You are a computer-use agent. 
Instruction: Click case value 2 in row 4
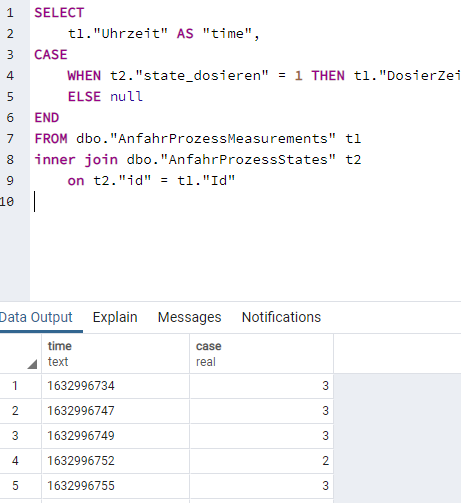tap(261, 461)
